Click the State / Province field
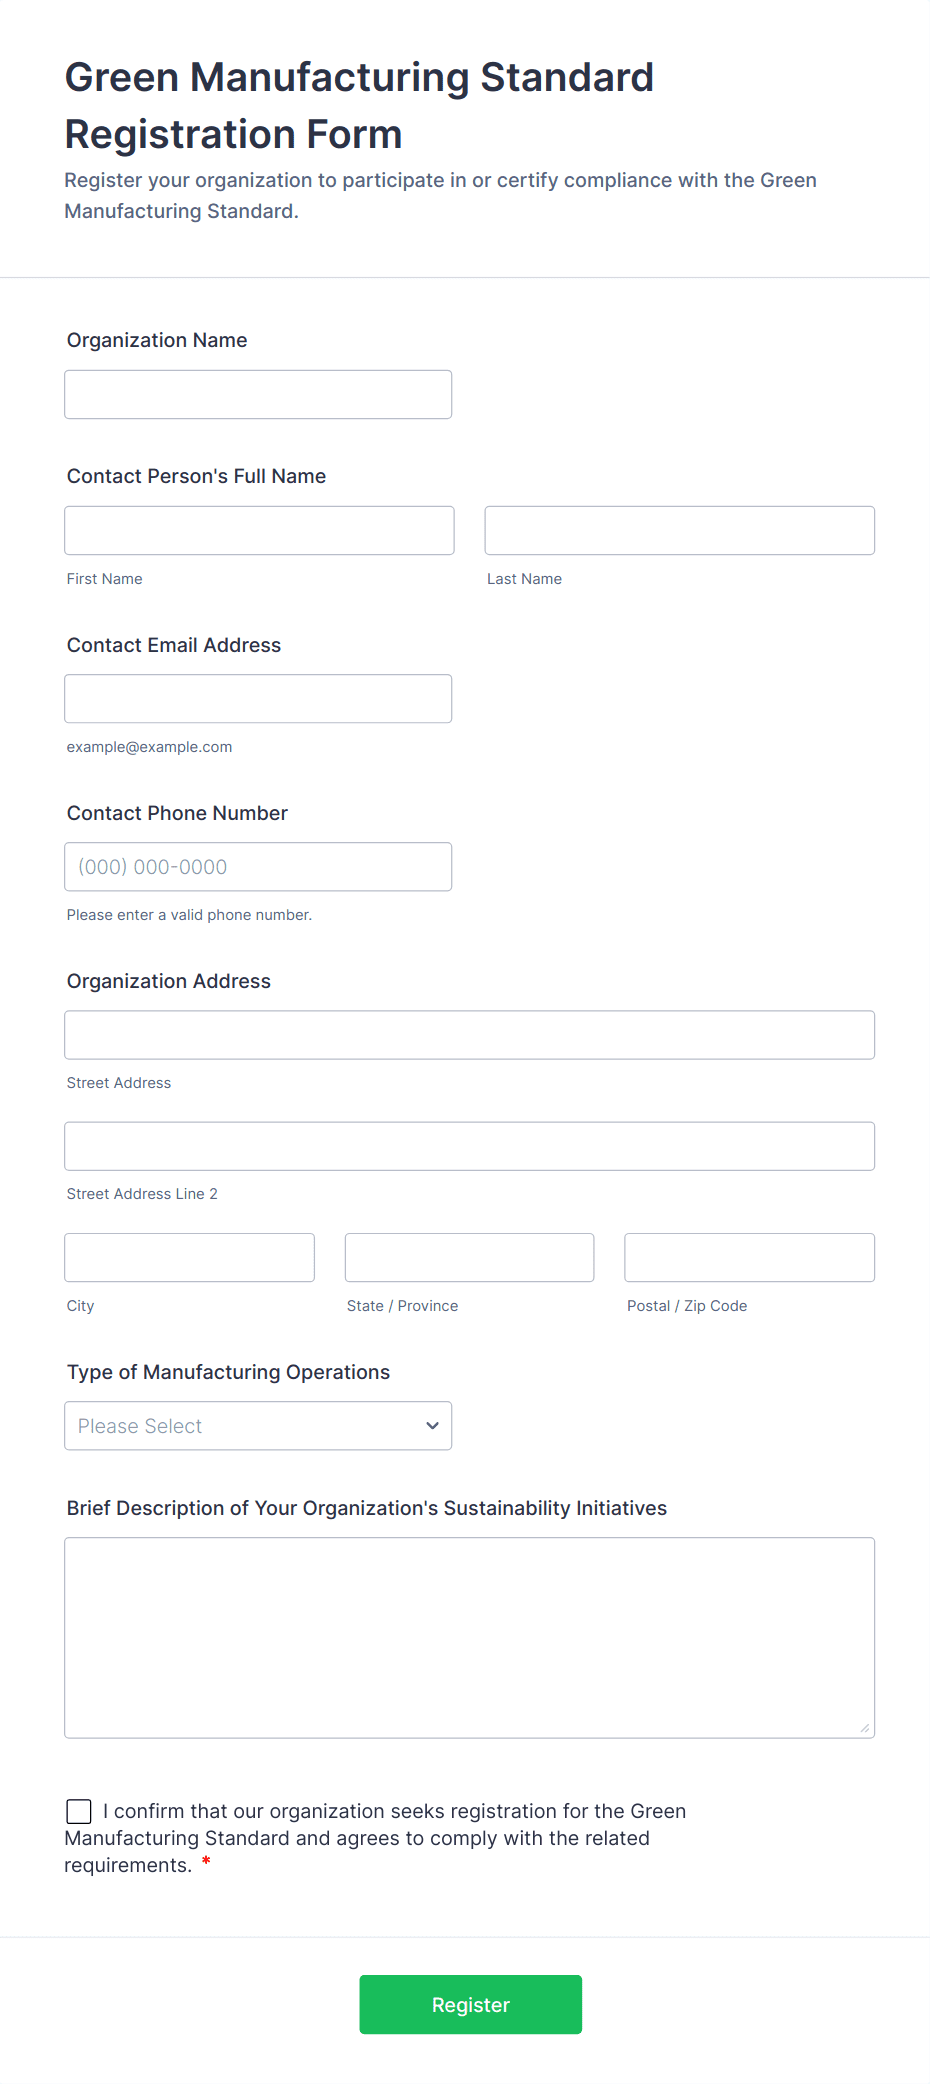Screen dimensions: 930x2084 coord(469,1258)
